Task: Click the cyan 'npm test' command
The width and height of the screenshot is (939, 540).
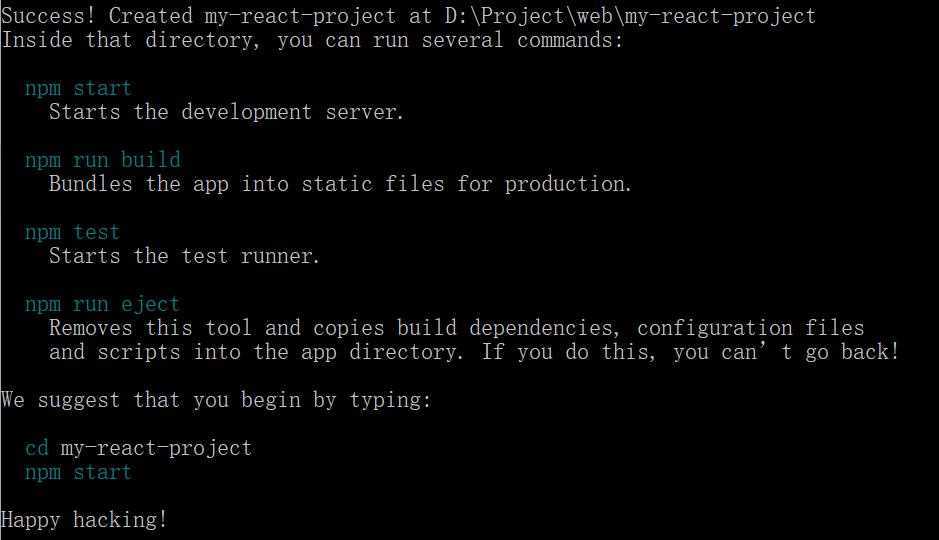Action: pos(72,232)
